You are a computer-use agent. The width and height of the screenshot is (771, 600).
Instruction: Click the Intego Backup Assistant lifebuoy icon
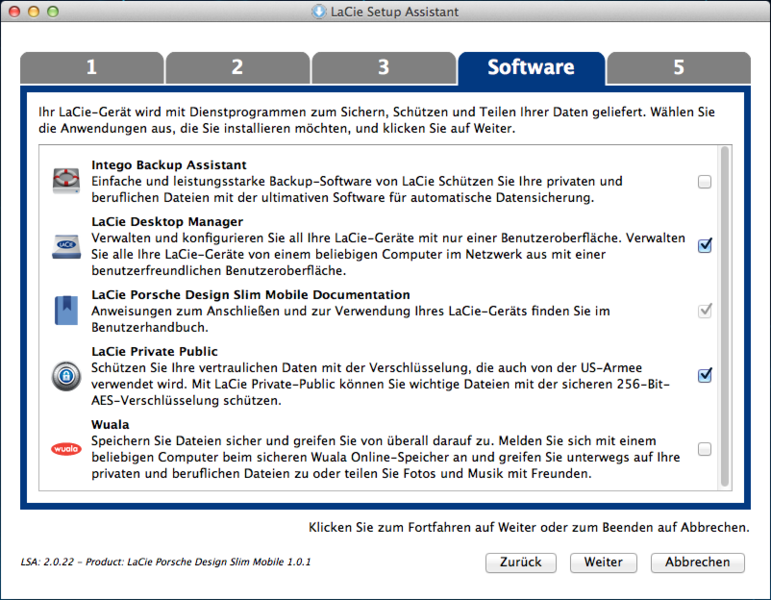pos(66,181)
